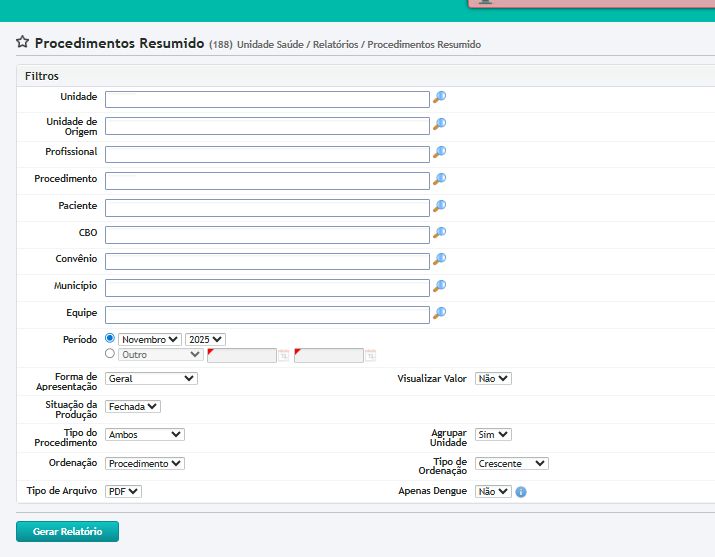The height and width of the screenshot is (557, 715).
Task: Click the Equipe input field
Action: pos(267,314)
